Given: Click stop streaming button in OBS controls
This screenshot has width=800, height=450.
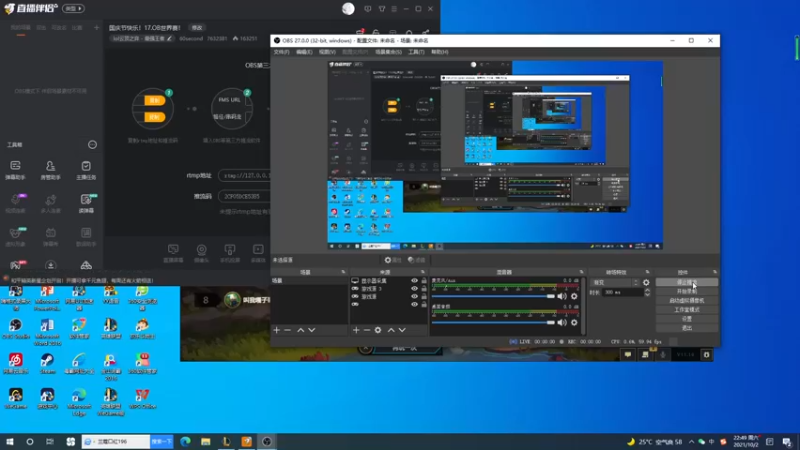Looking at the screenshot, I should click(687, 282).
